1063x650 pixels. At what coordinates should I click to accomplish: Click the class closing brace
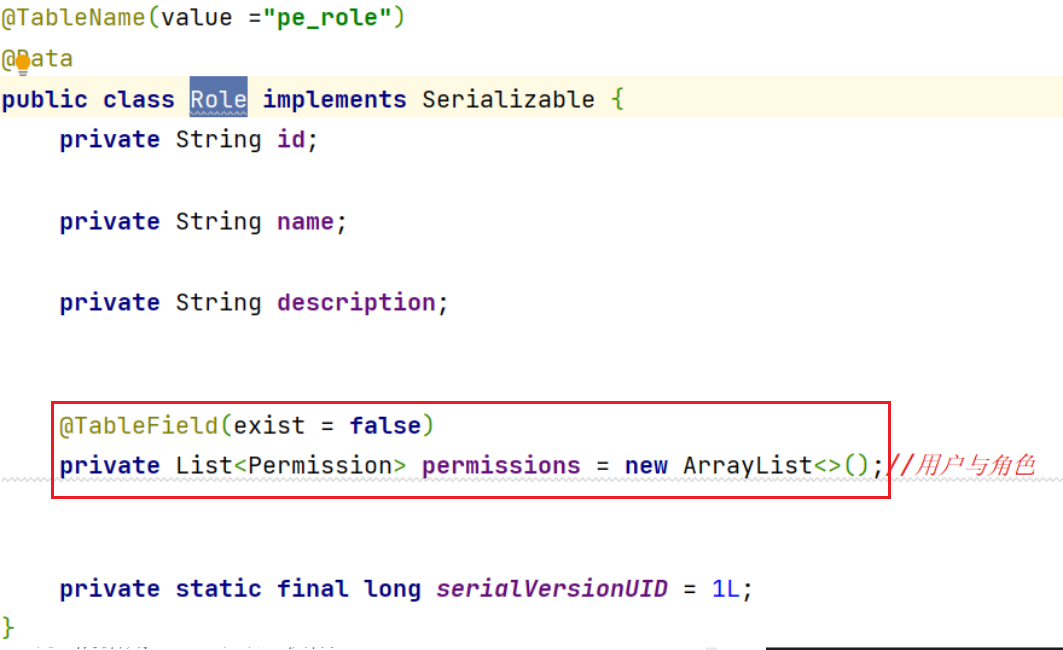tap(8, 628)
